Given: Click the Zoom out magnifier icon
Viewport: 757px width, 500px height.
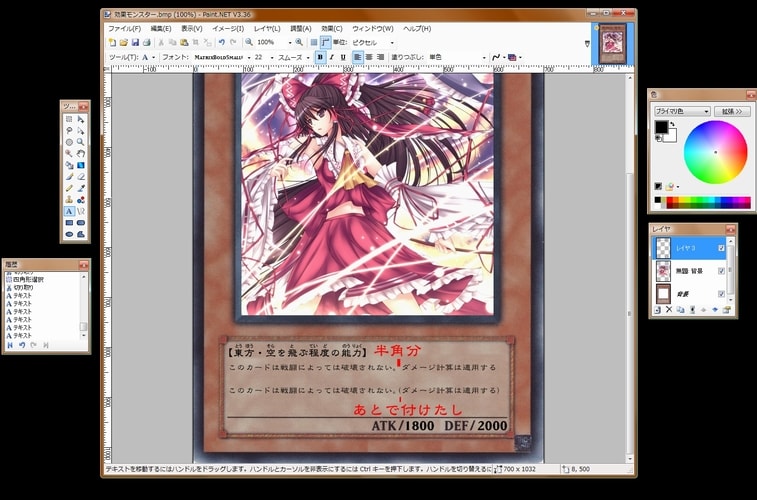Looking at the screenshot, I should 249,42.
